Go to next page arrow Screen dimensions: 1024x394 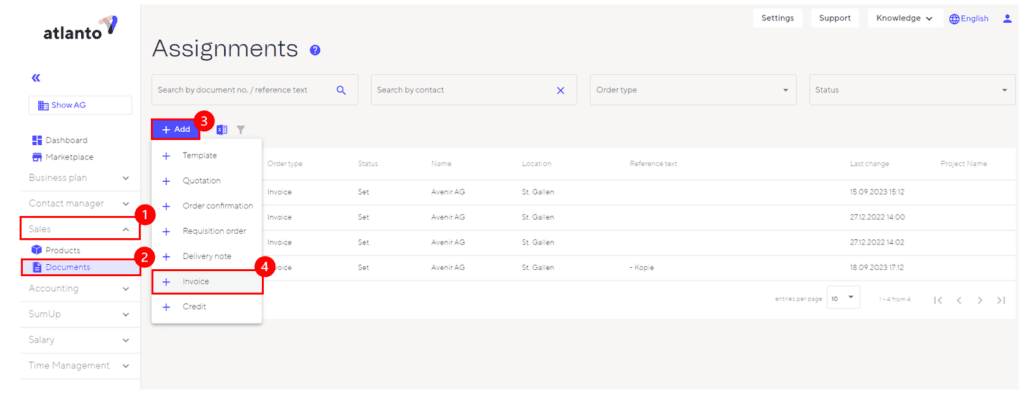click(980, 300)
